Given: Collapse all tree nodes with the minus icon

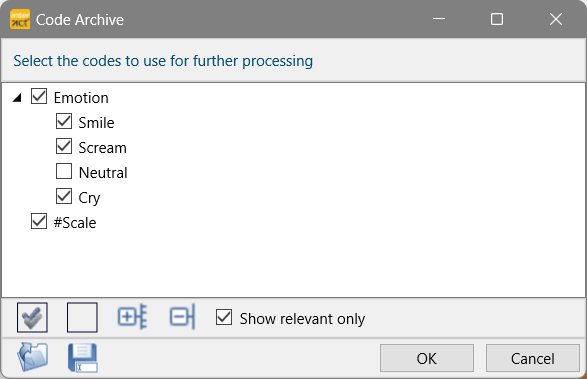Looking at the screenshot, I should pyautogui.click(x=182, y=317).
